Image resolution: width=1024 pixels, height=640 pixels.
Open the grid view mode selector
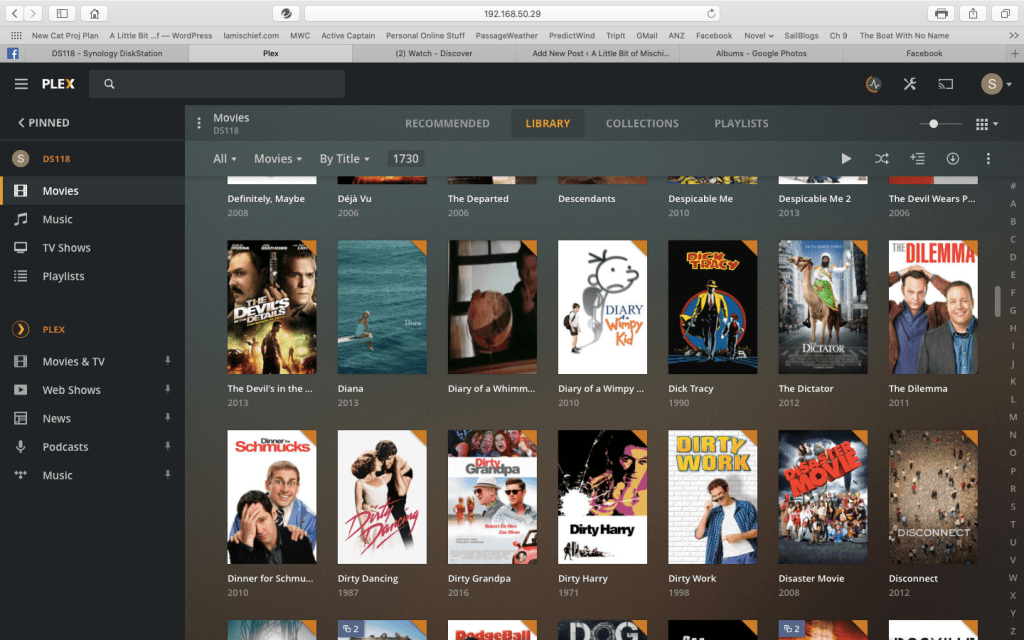986,124
